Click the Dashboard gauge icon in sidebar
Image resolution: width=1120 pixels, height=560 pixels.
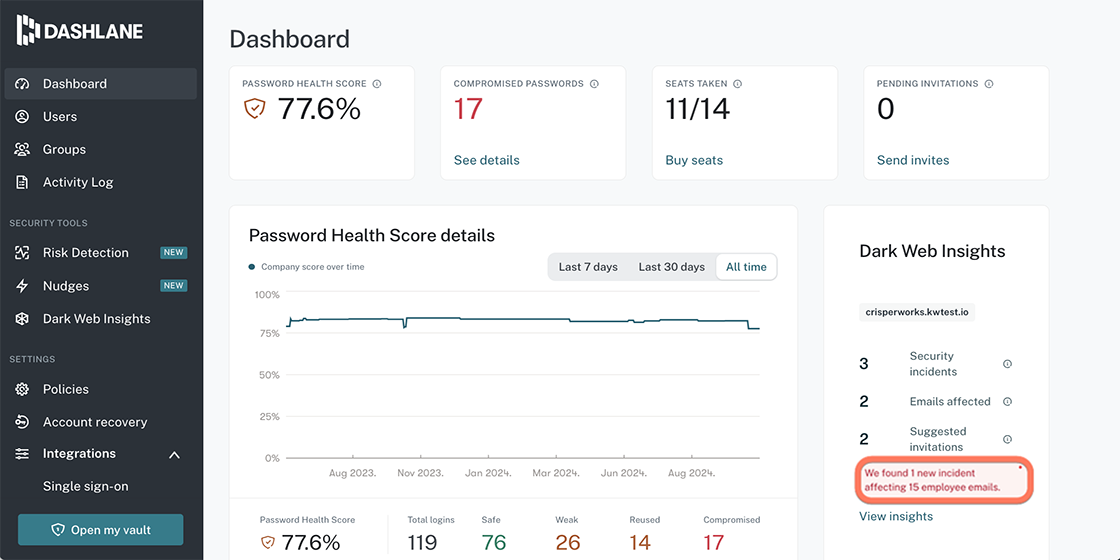tap(22, 84)
